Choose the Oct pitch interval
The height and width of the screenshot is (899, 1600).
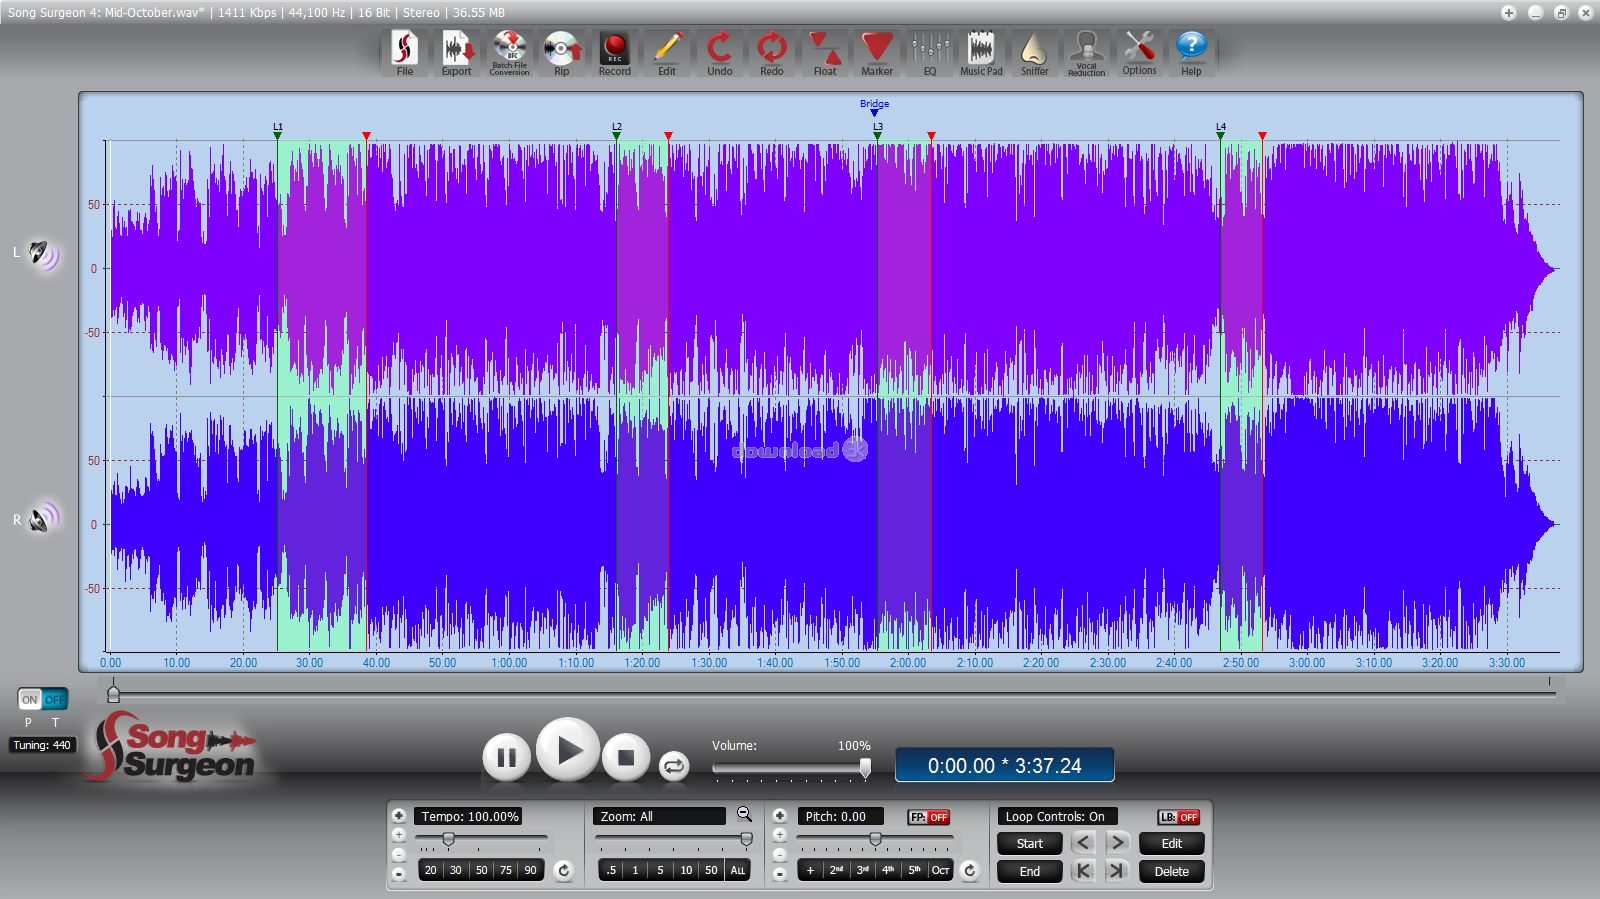click(940, 870)
